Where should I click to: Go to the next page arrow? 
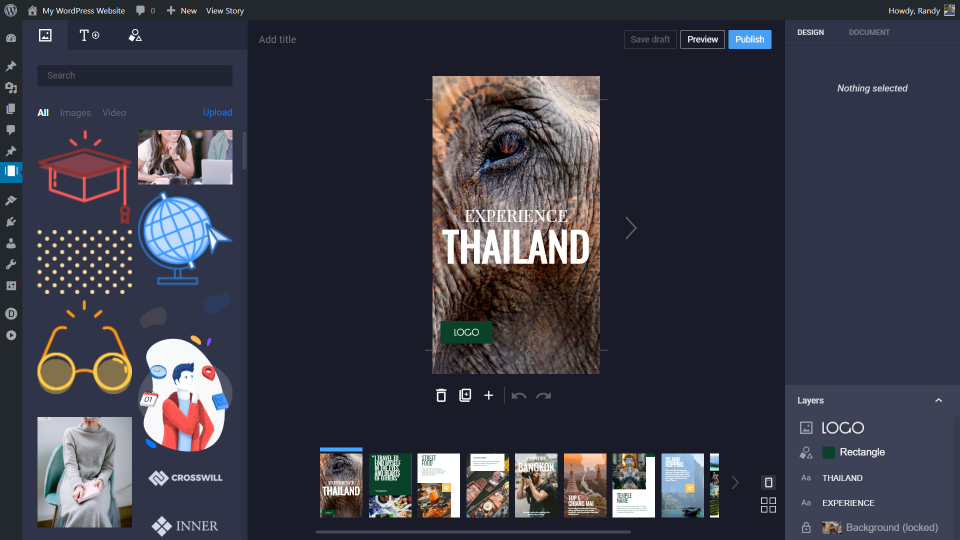click(631, 228)
